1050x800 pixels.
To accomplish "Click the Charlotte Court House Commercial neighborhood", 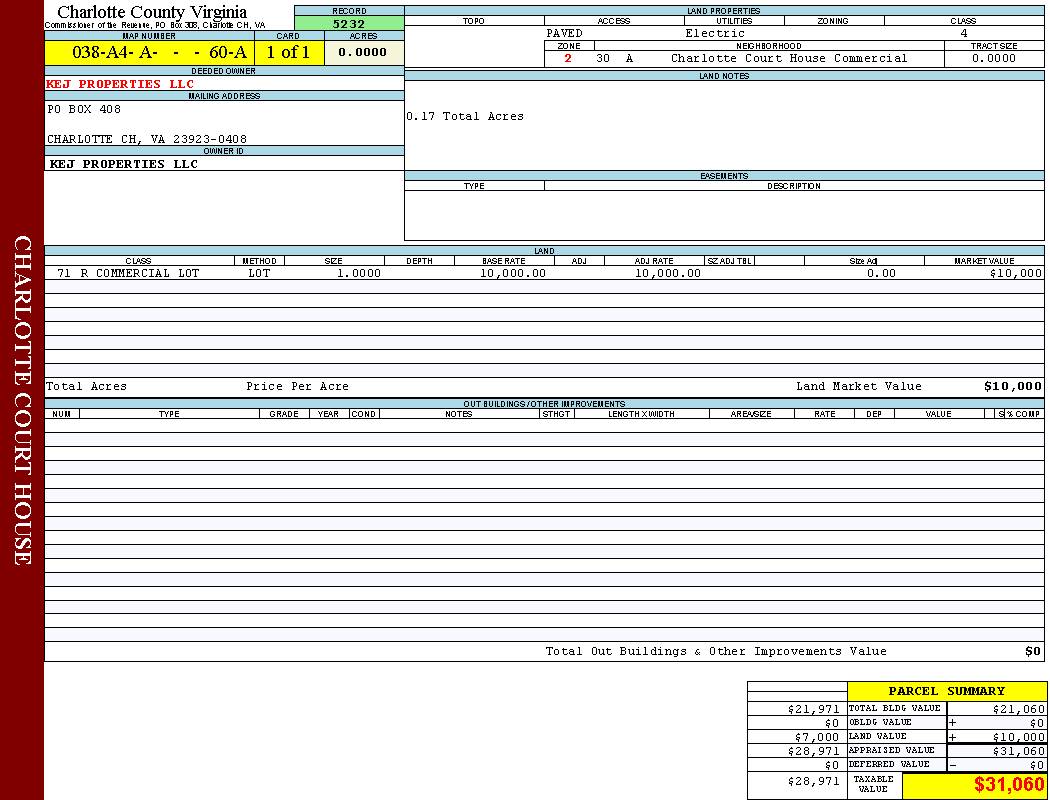I will click(789, 59).
